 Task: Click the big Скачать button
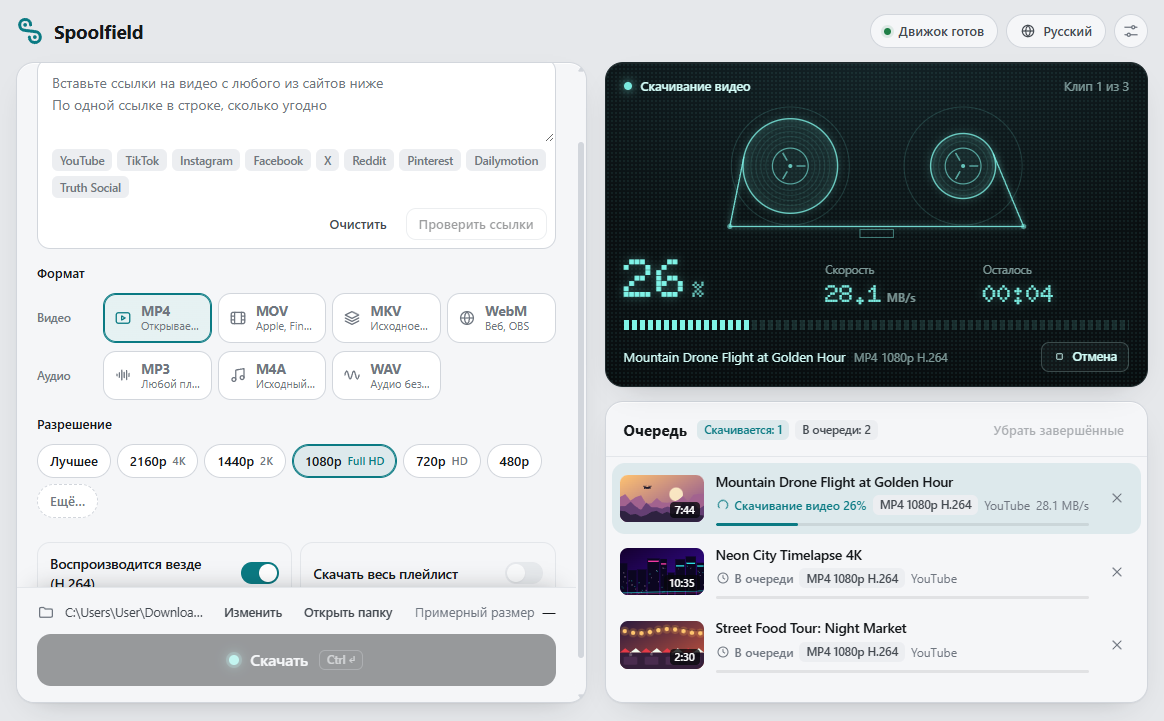(296, 660)
